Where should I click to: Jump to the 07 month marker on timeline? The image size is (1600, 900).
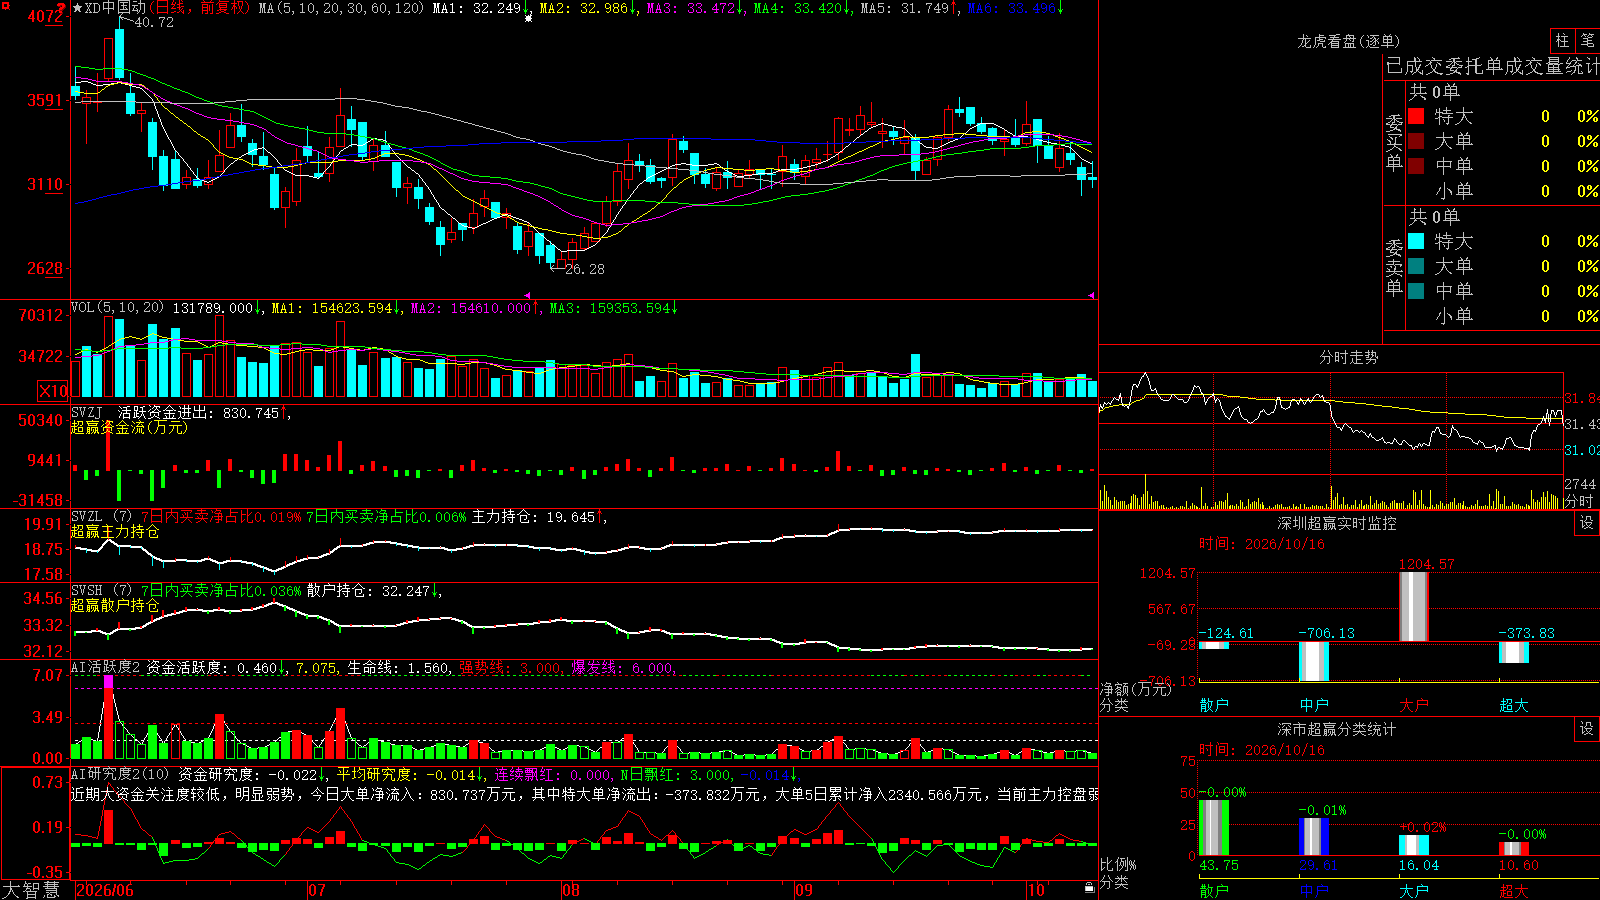(316, 890)
